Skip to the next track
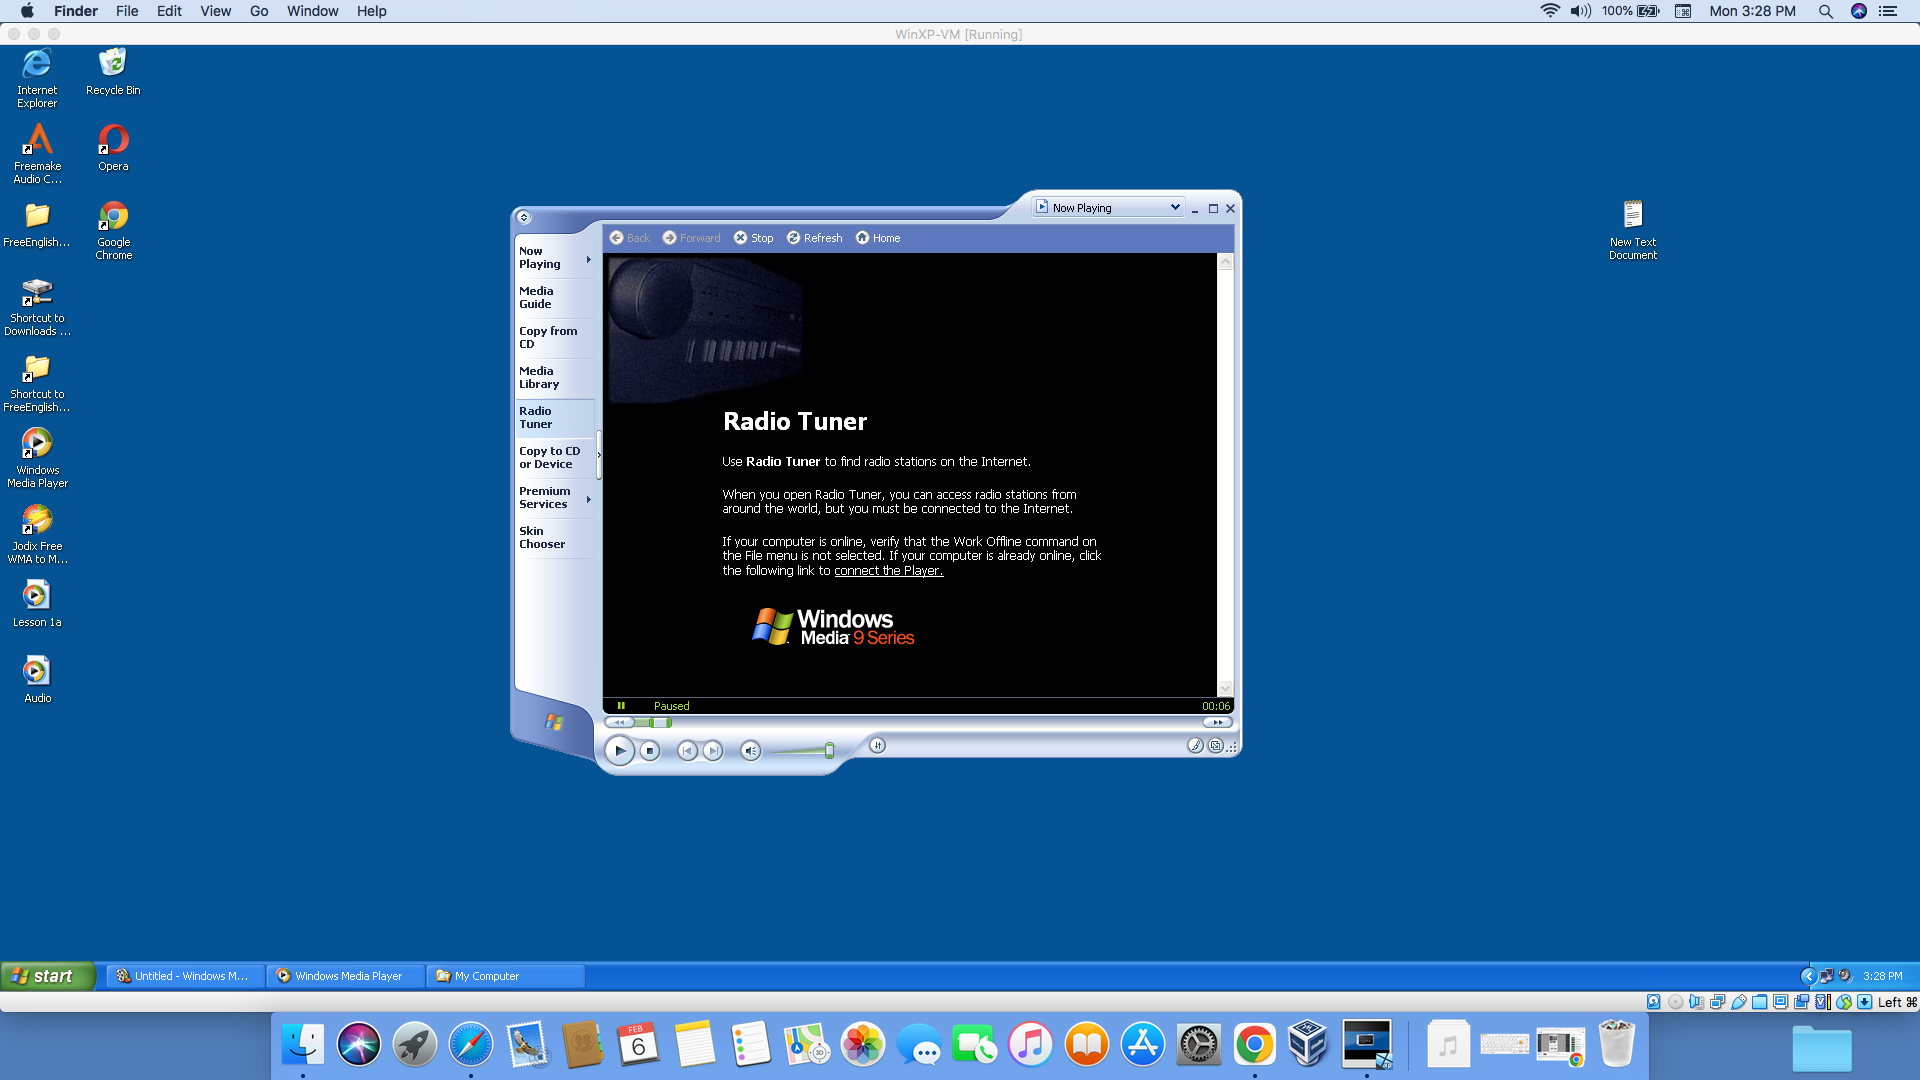Image resolution: width=1920 pixels, height=1080 pixels. coord(712,750)
